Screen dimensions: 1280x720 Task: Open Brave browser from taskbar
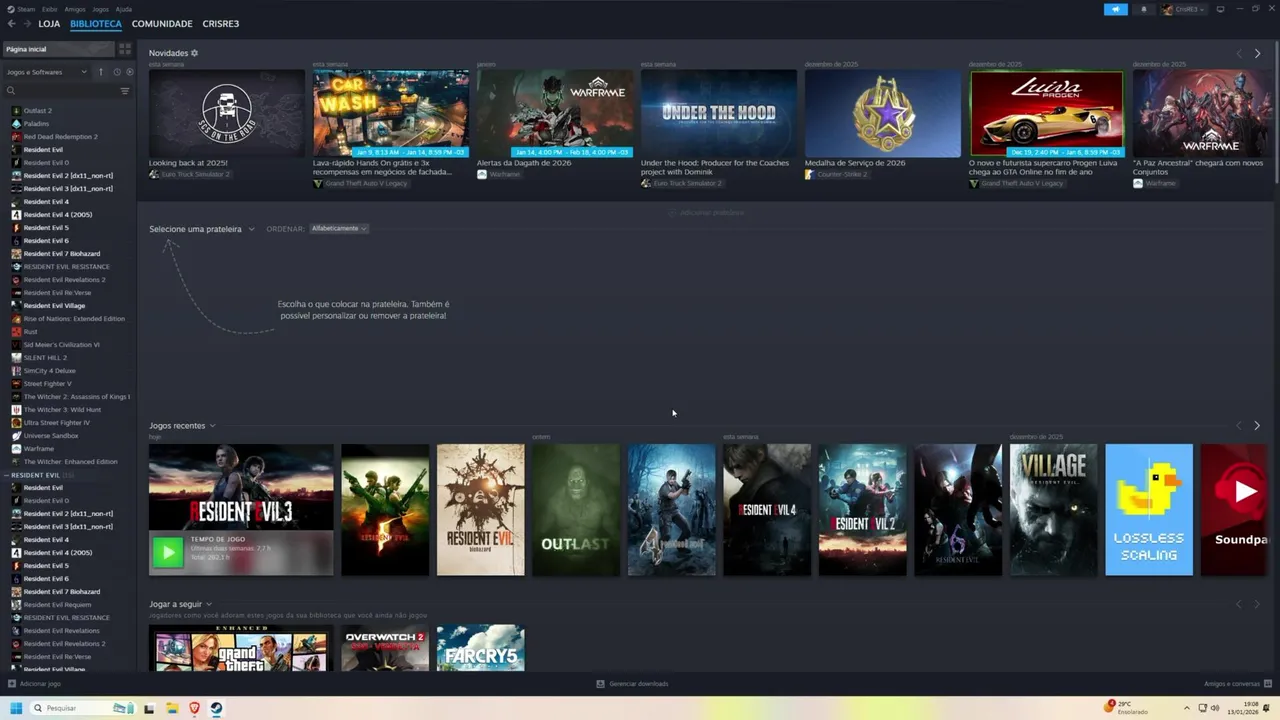coord(194,708)
